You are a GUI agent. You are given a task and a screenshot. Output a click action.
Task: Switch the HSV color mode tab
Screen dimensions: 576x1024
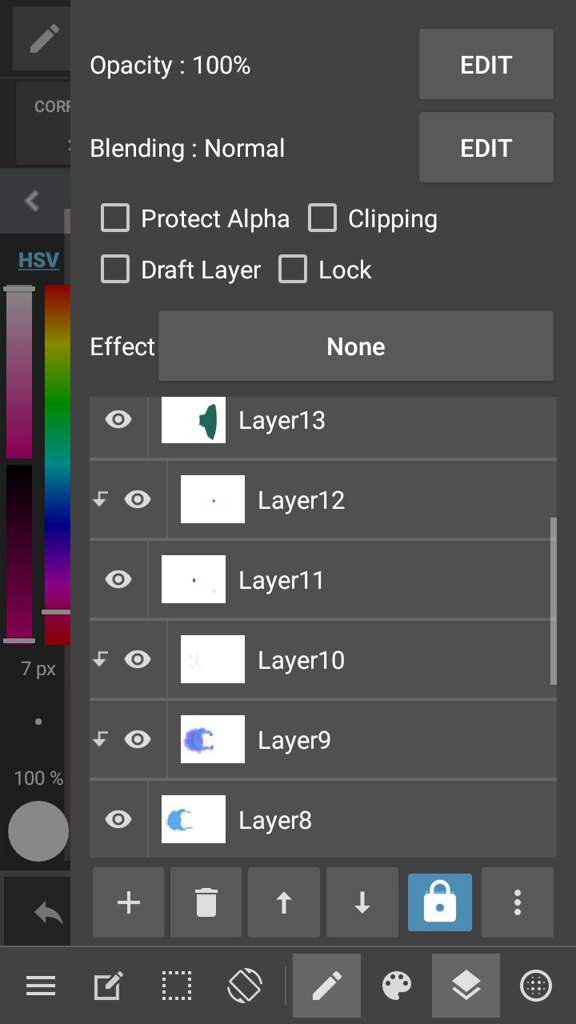(39, 260)
